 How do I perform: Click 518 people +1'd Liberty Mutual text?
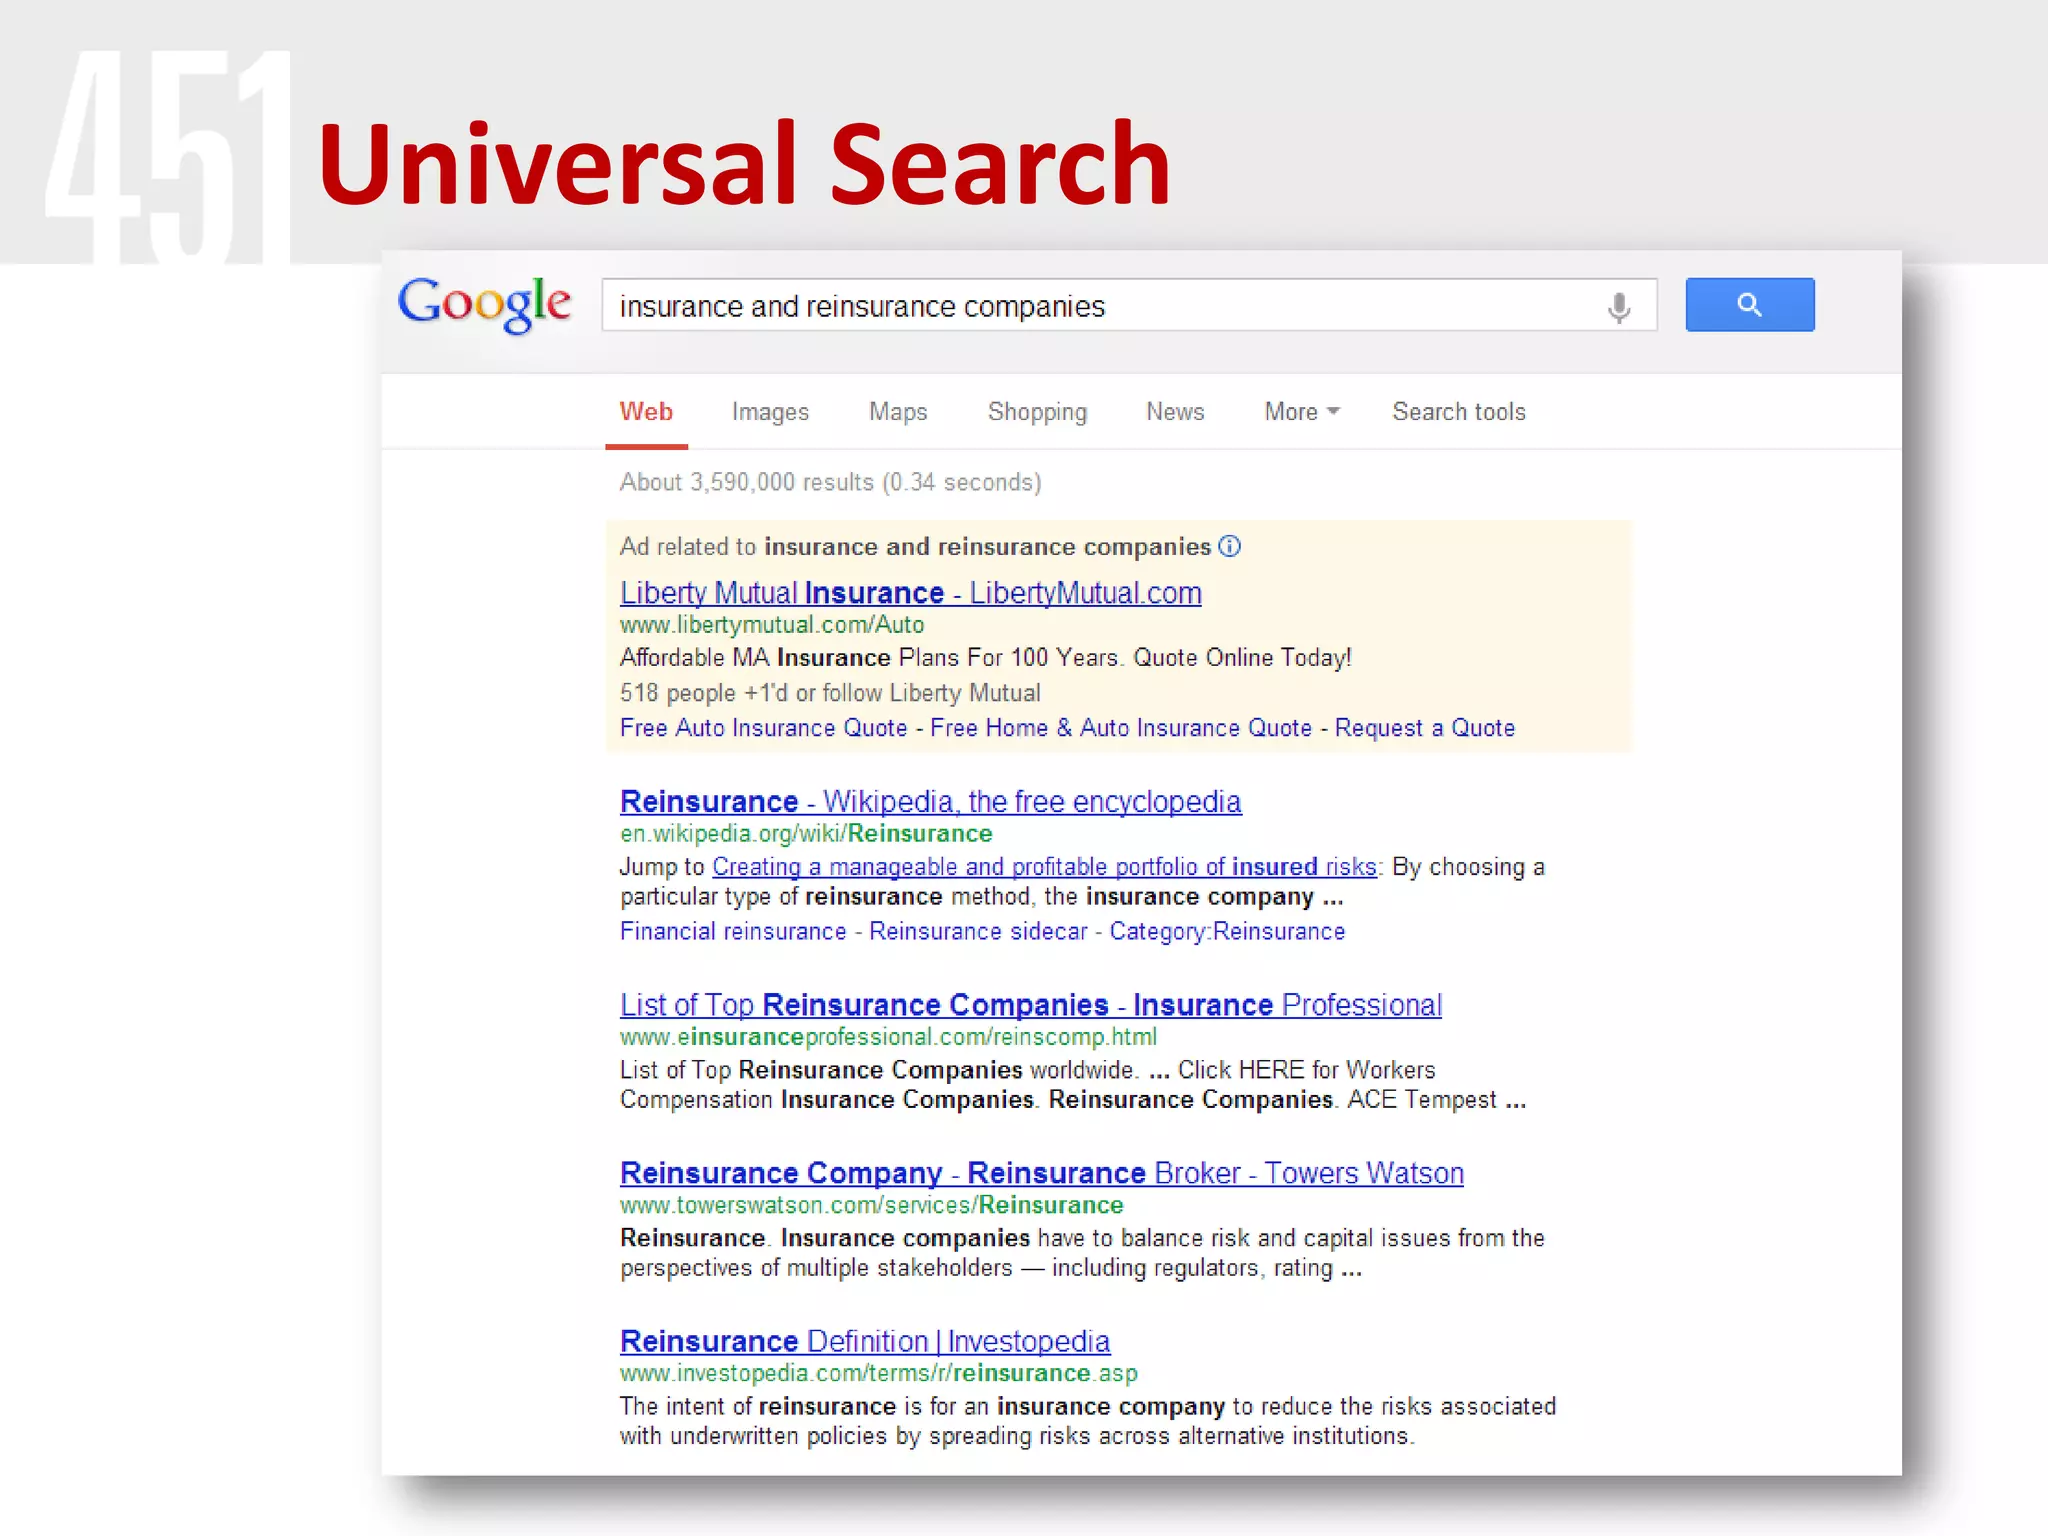point(830,693)
